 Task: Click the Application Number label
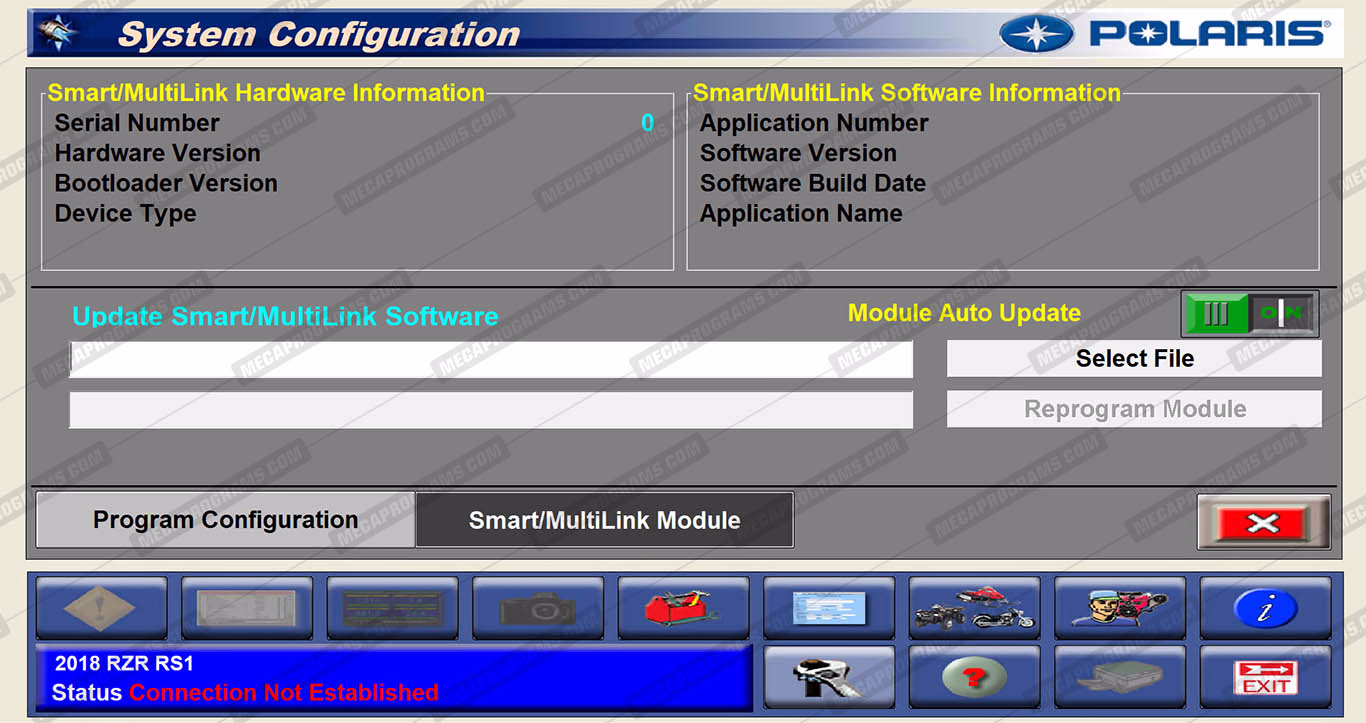tap(814, 123)
